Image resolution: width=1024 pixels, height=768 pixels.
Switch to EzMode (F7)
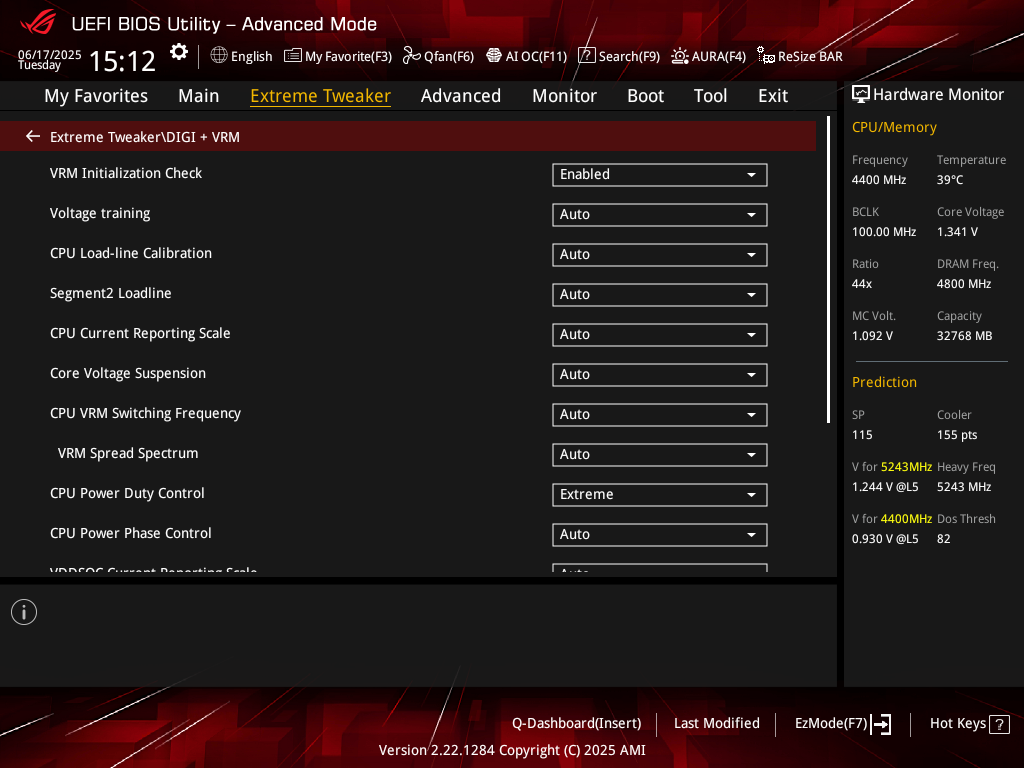point(842,723)
